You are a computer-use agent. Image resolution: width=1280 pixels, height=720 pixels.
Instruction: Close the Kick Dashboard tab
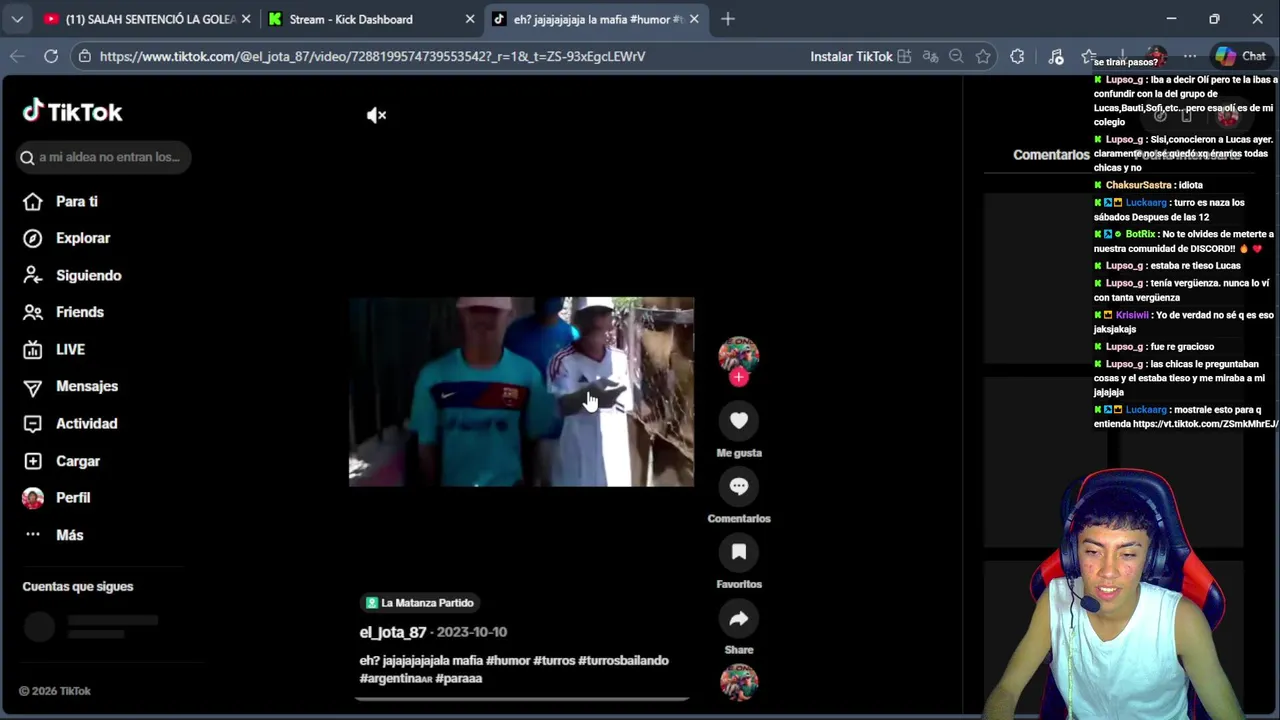pos(470,19)
